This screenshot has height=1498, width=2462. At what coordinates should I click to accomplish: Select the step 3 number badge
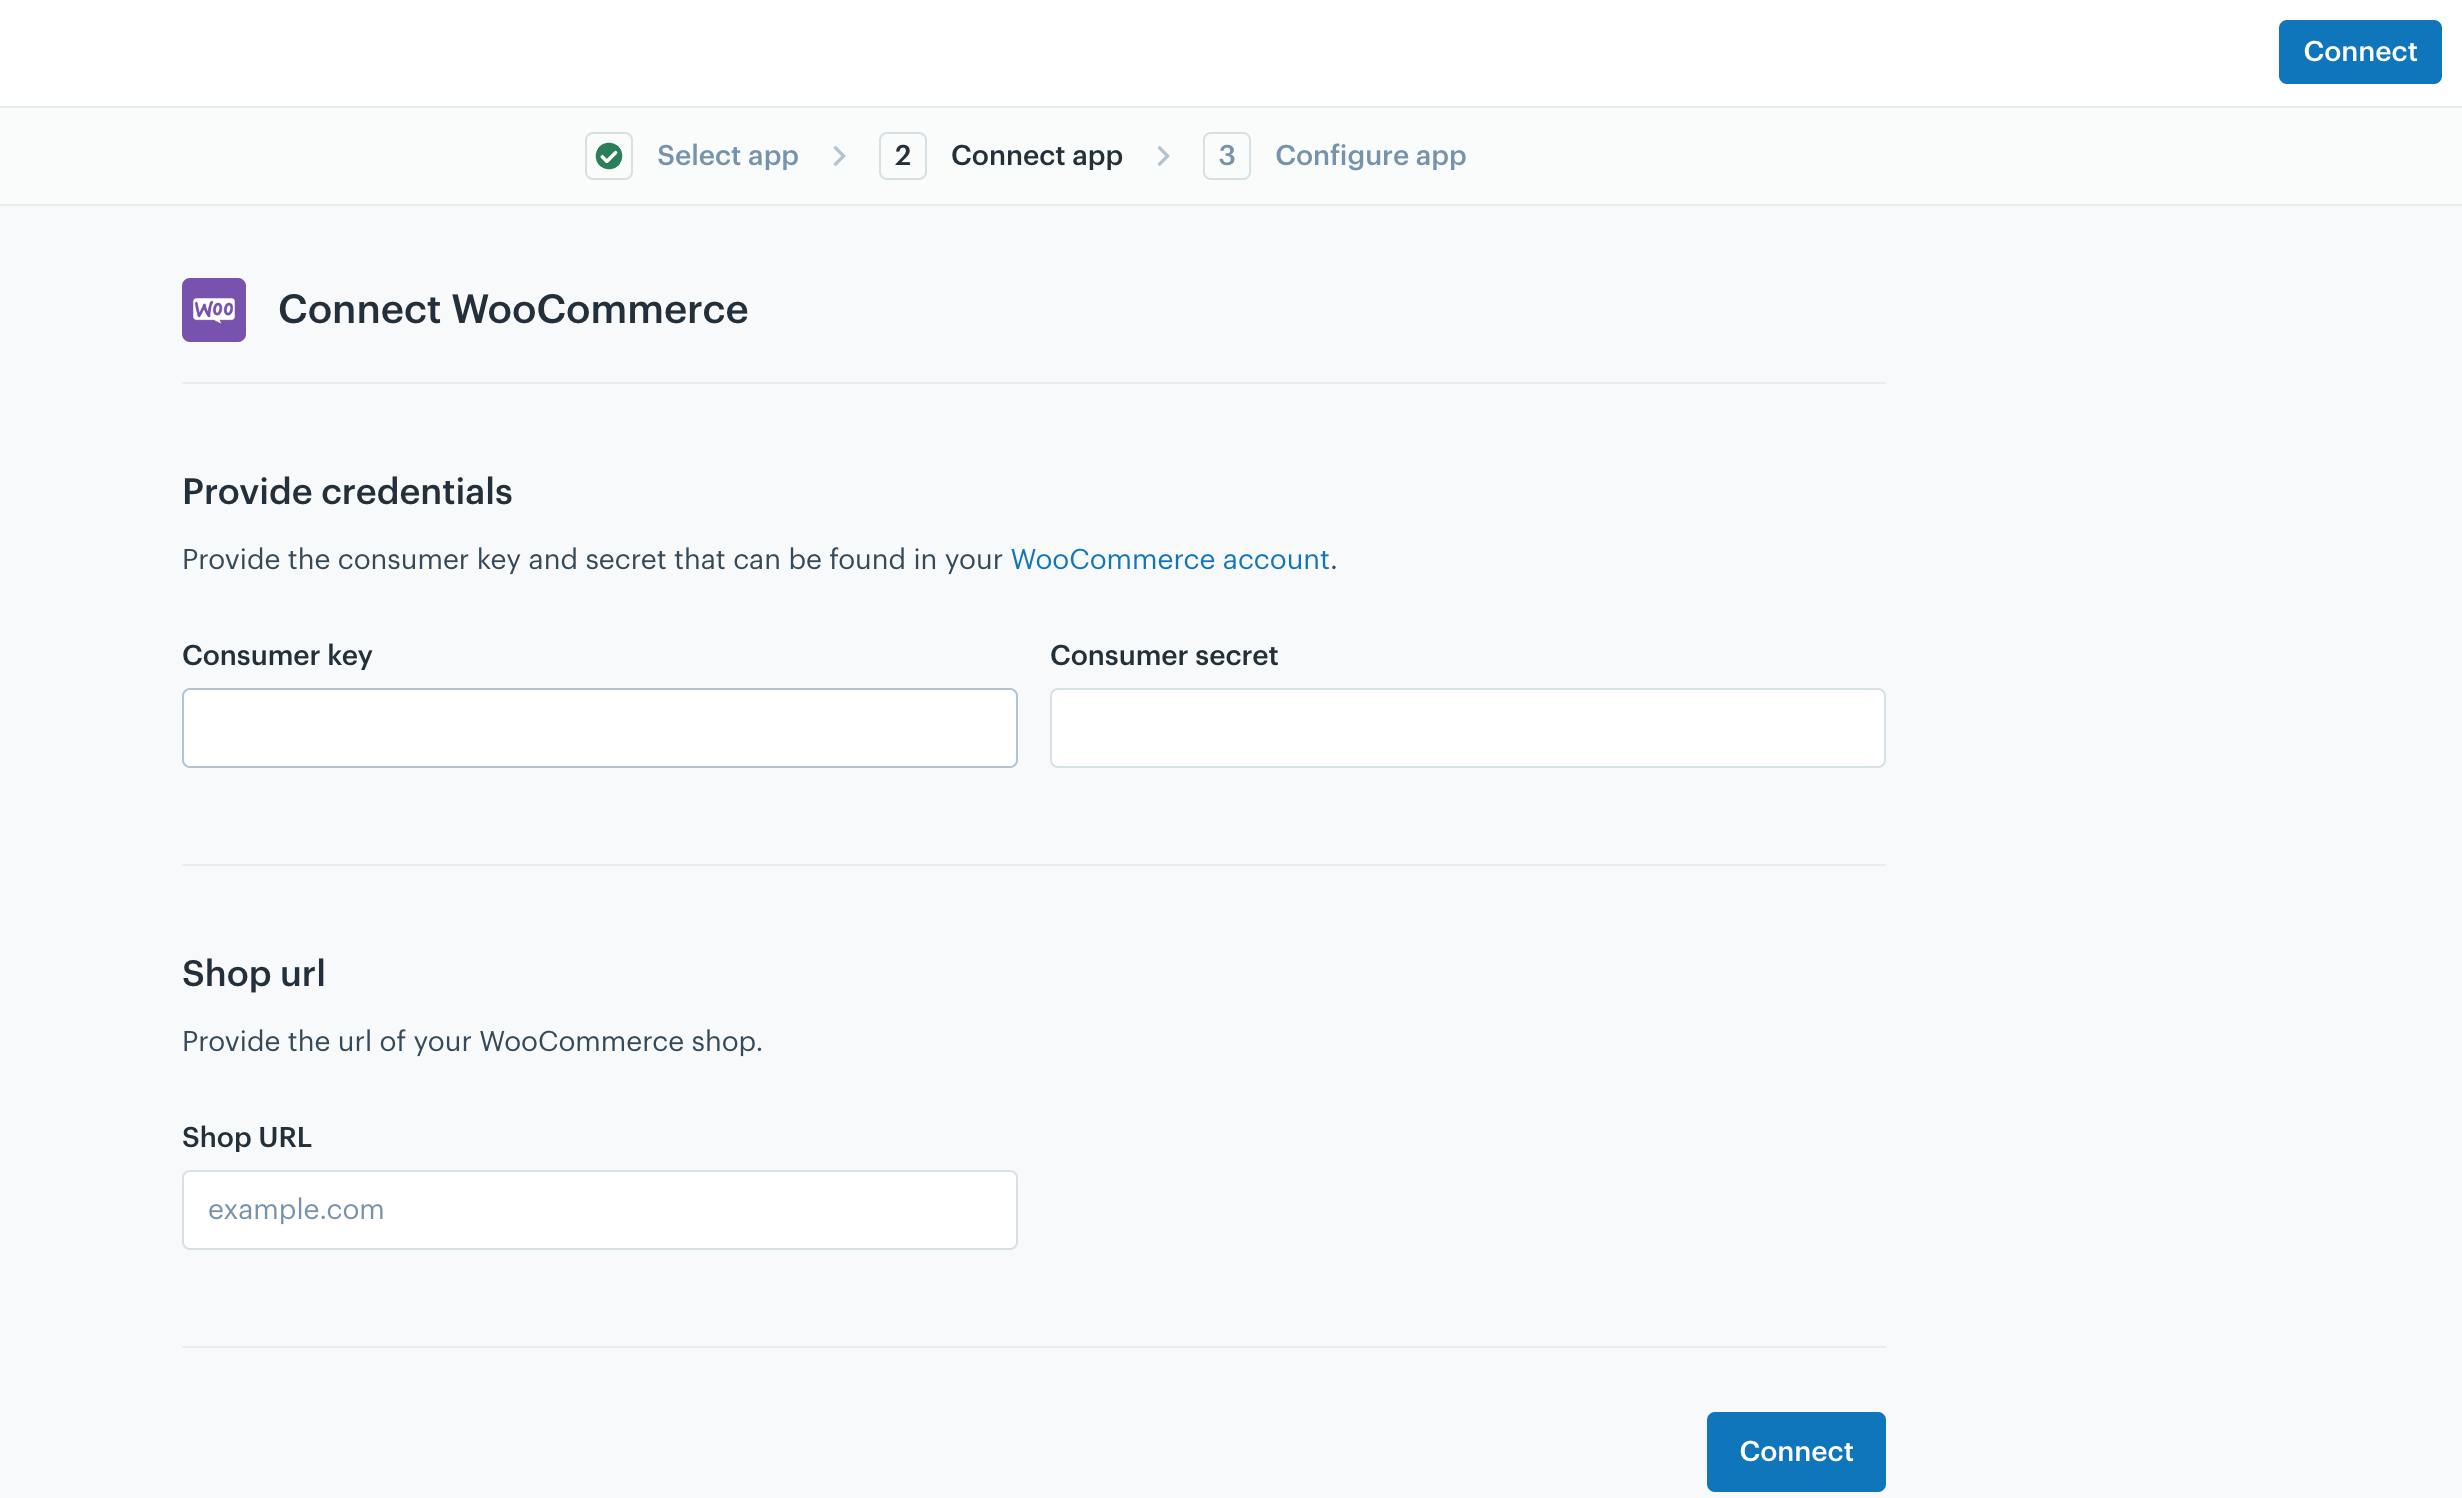(1227, 156)
